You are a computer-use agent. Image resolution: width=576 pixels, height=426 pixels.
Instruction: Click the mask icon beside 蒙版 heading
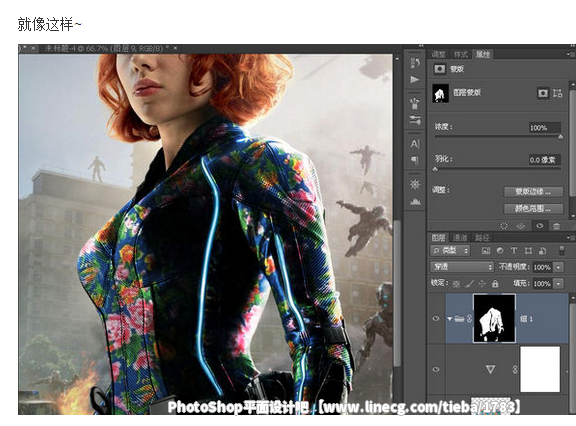(x=440, y=69)
